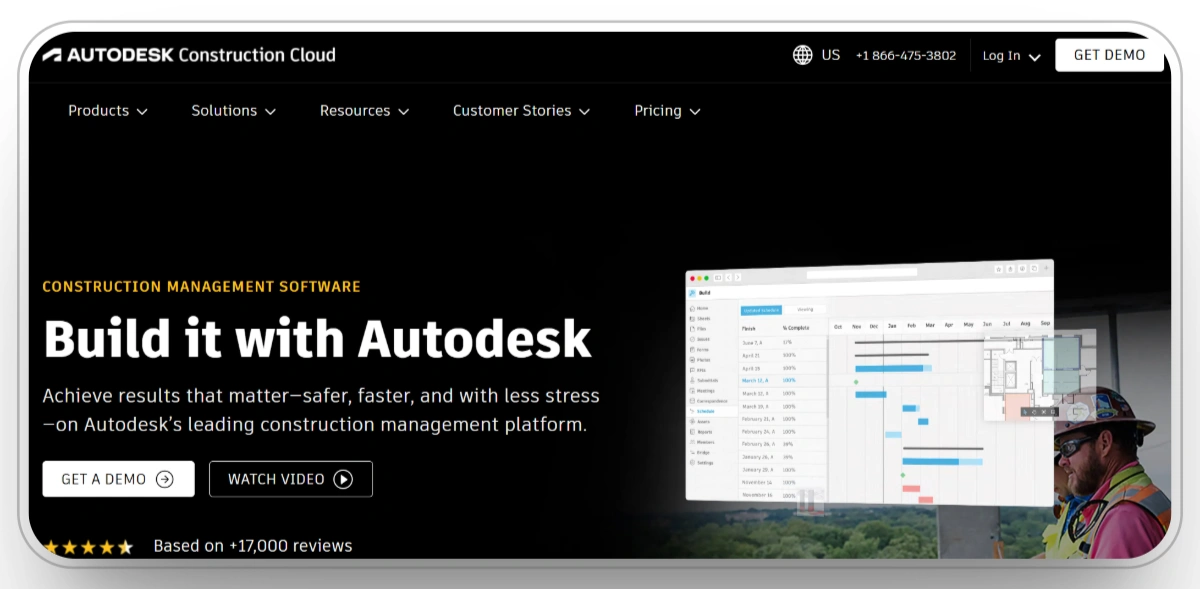Click the highlighted 'March 12, A' schedule row

[784, 380]
